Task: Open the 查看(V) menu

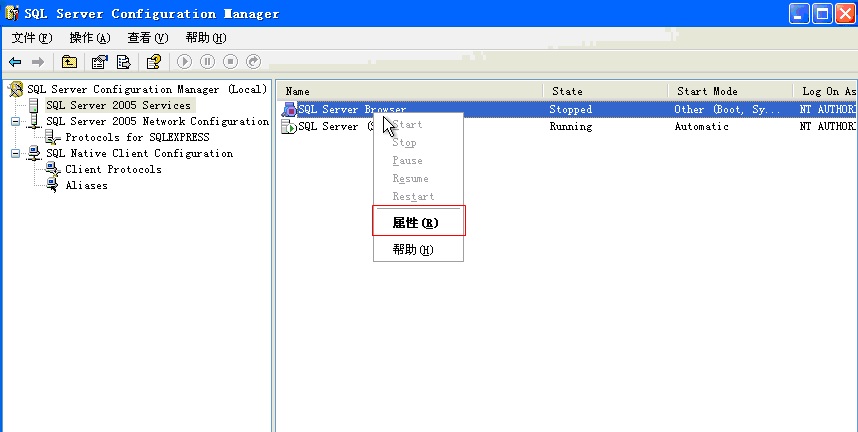Action: (148, 38)
